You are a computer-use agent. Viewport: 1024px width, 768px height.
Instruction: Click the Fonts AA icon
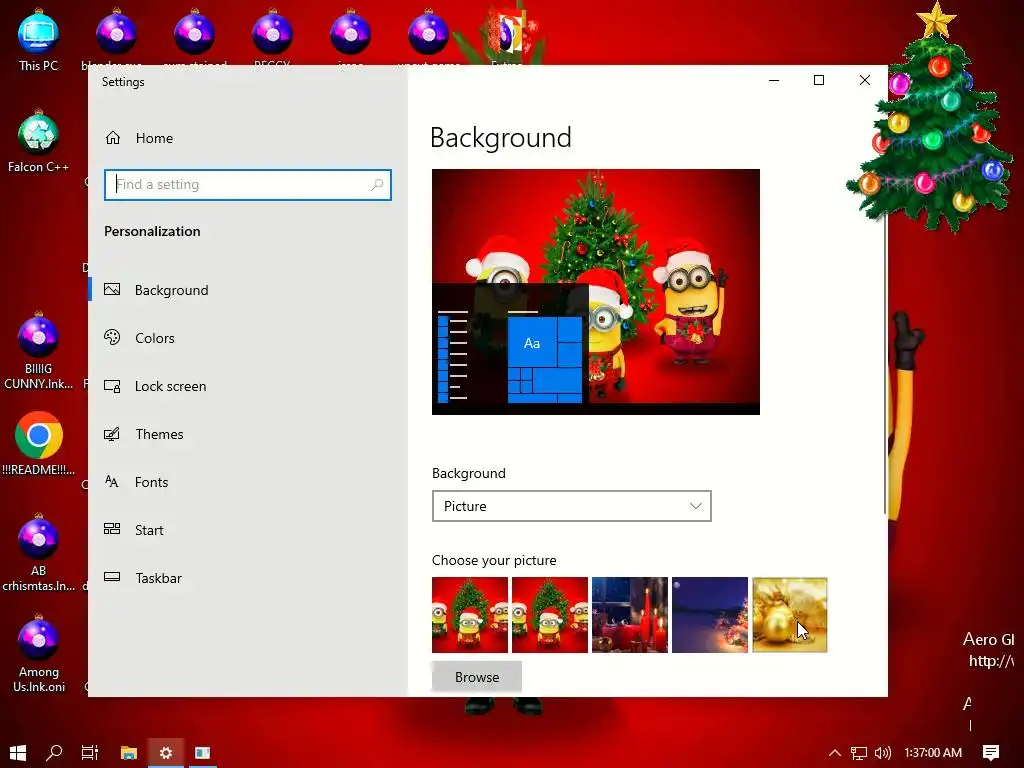[x=112, y=482]
